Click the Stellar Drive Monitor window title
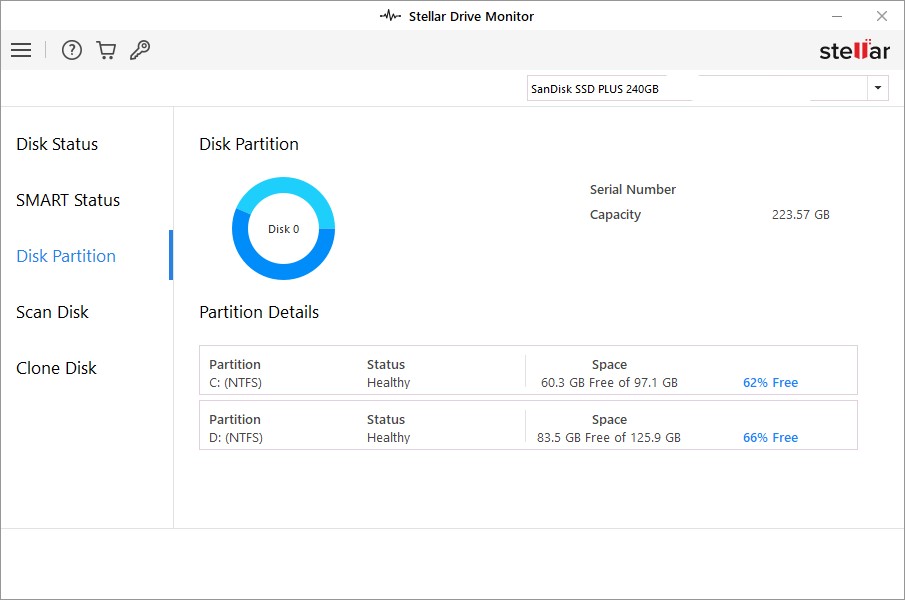This screenshot has width=905, height=600. pos(471,16)
